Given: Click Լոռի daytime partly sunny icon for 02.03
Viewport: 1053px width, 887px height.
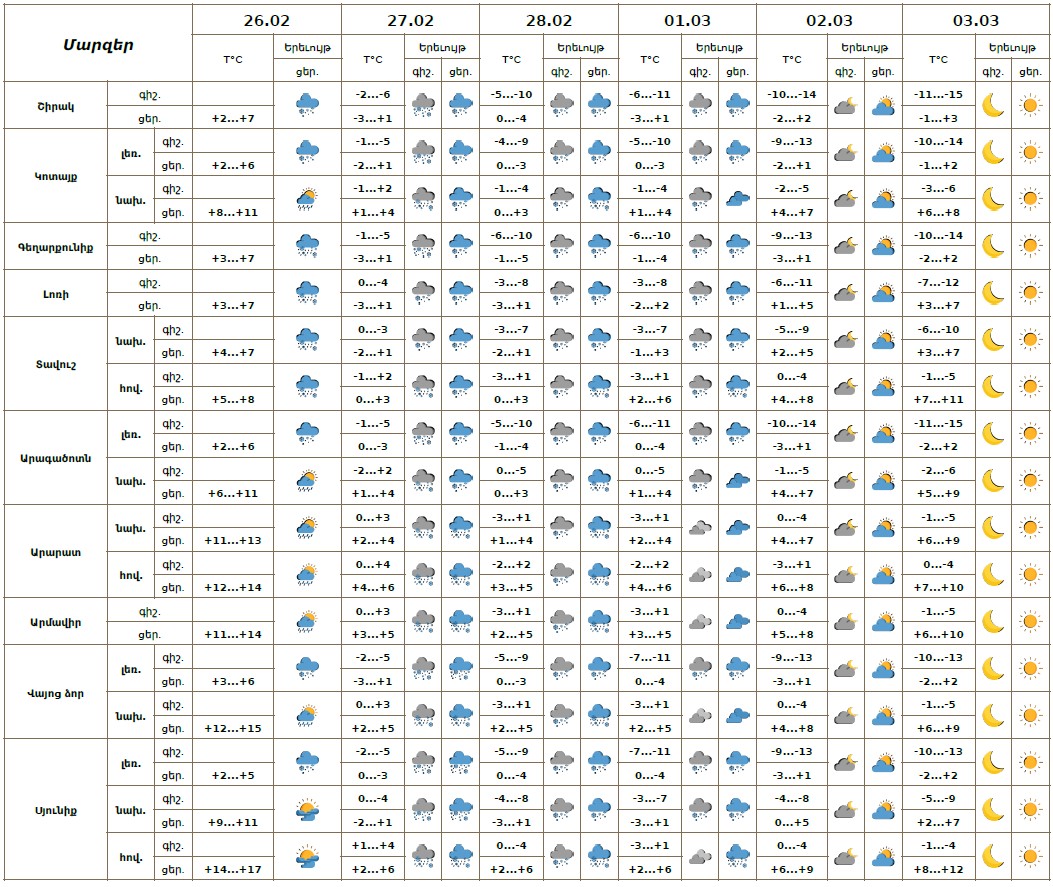Looking at the screenshot, I should click(x=882, y=293).
